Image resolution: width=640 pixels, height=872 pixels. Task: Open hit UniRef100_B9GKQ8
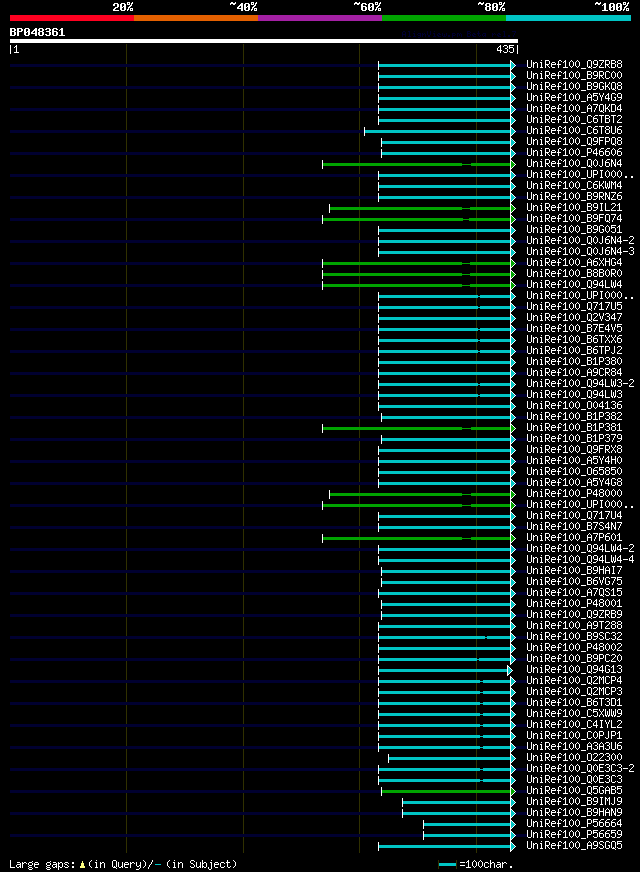(574, 87)
